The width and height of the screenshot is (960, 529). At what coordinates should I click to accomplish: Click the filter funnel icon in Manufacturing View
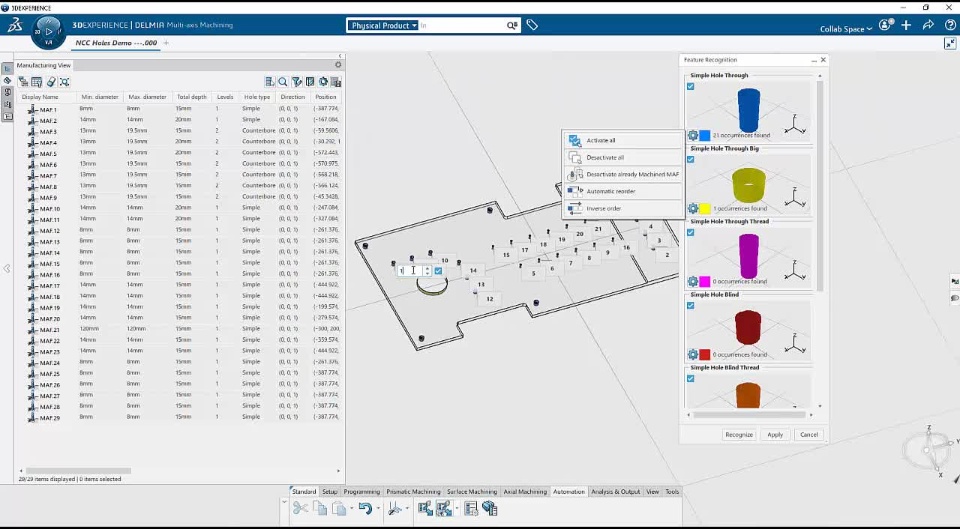click(297, 81)
